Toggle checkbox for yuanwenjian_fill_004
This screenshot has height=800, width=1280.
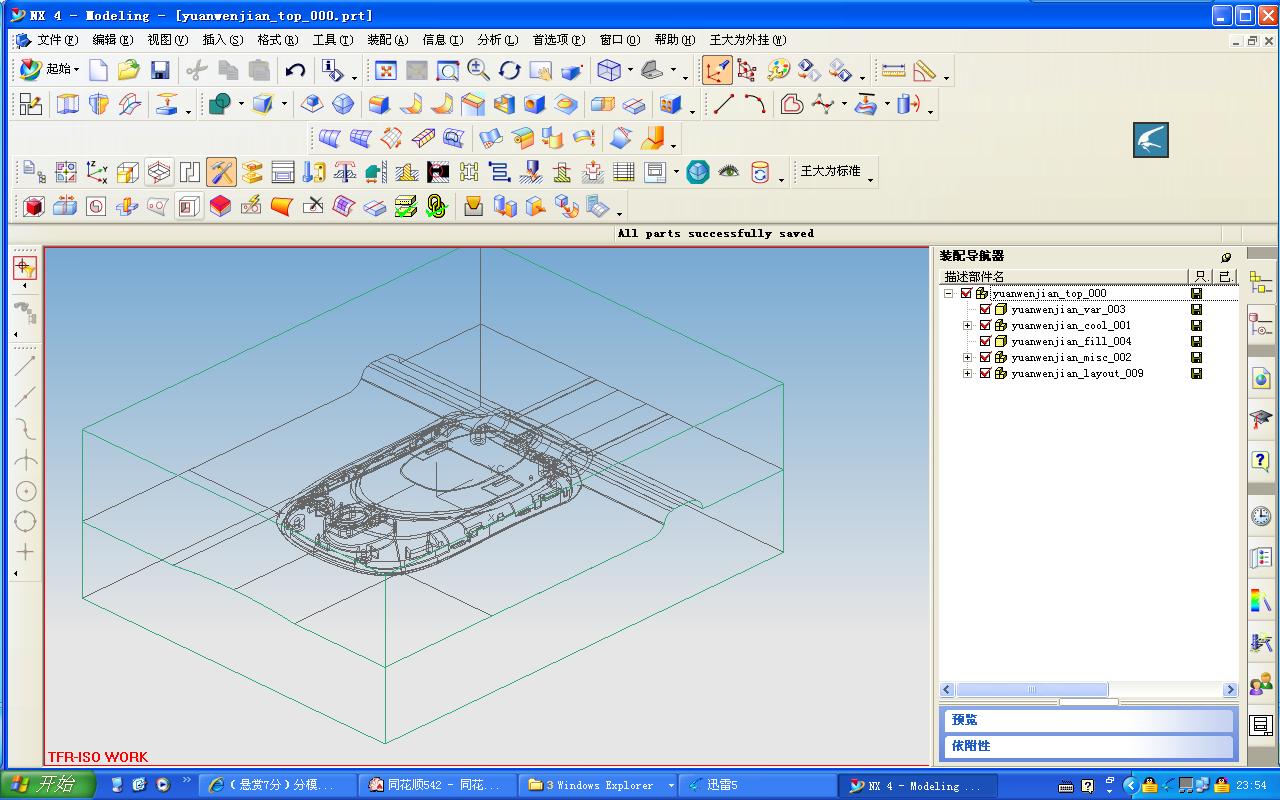tap(985, 342)
